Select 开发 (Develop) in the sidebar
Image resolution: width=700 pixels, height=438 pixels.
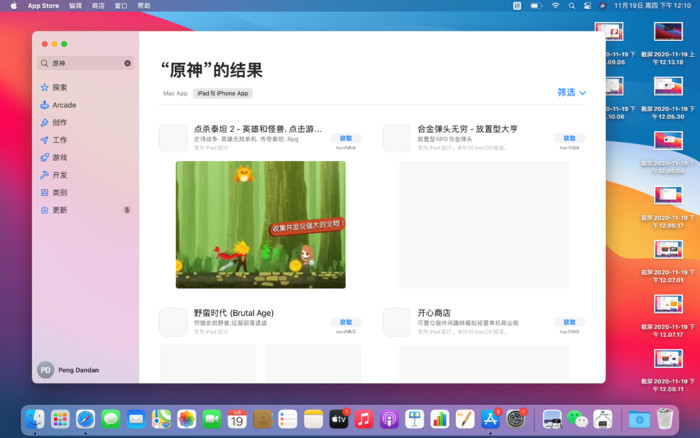(60, 175)
